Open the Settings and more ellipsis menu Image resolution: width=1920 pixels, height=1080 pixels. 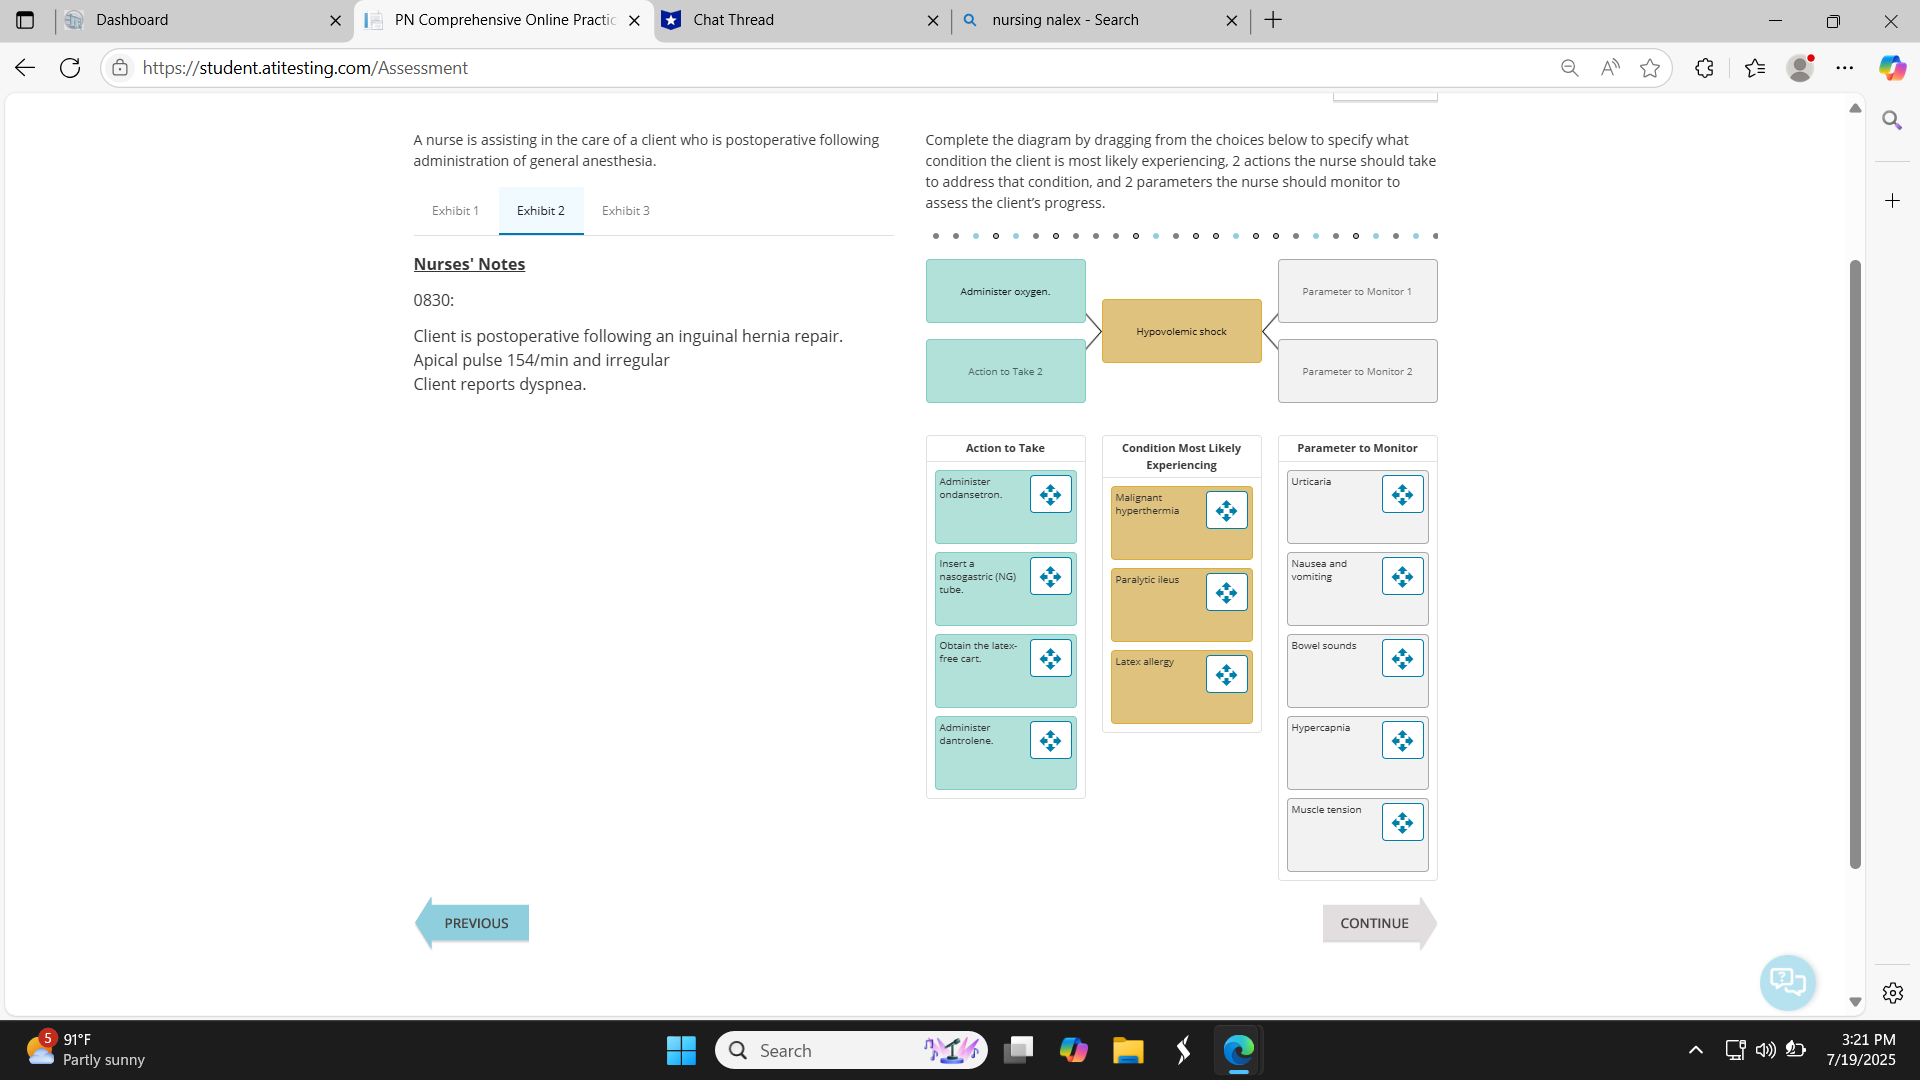pos(1846,67)
